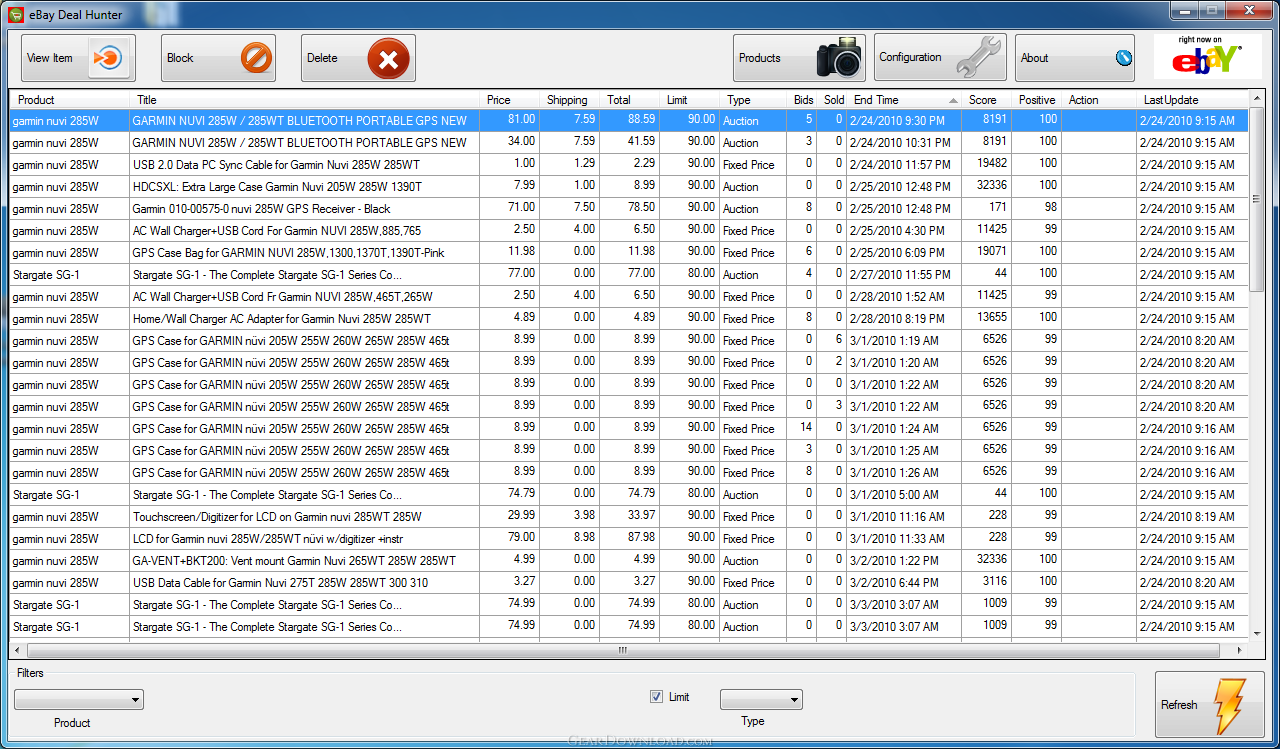
Task: Select row HDCSXL: Extra Large Case Garmin Nuvi
Action: 629,186
